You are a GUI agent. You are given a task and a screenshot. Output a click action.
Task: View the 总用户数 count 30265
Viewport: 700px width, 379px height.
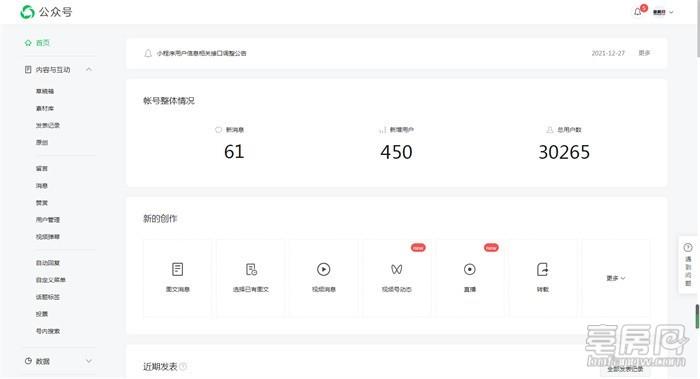click(x=564, y=152)
